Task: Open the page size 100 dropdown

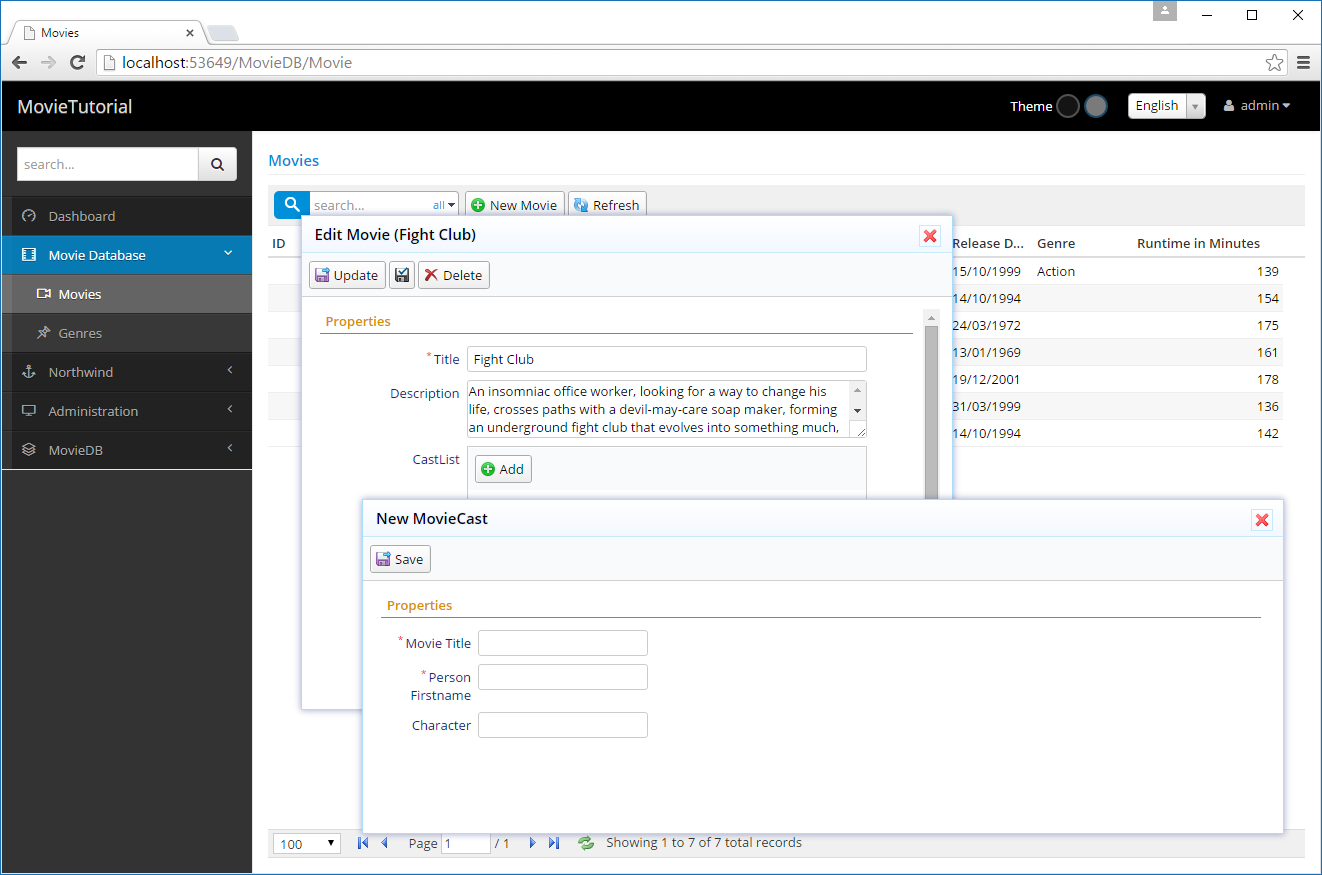Action: coord(306,843)
